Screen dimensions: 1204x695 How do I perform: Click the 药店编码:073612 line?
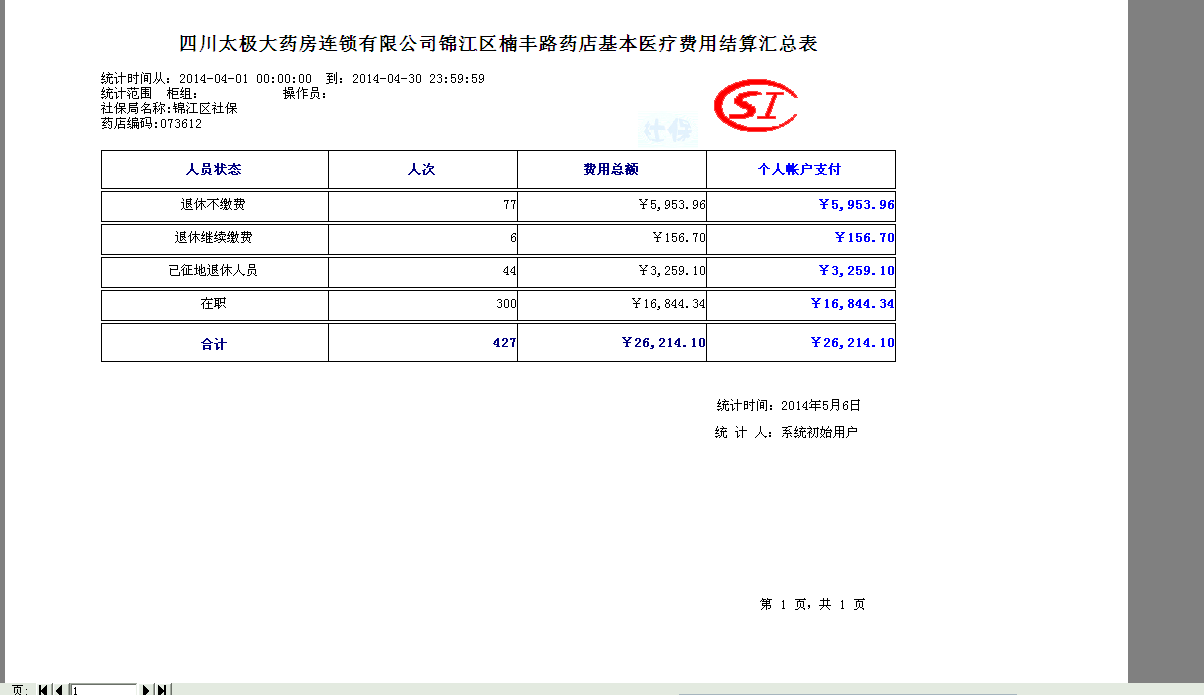coord(151,124)
